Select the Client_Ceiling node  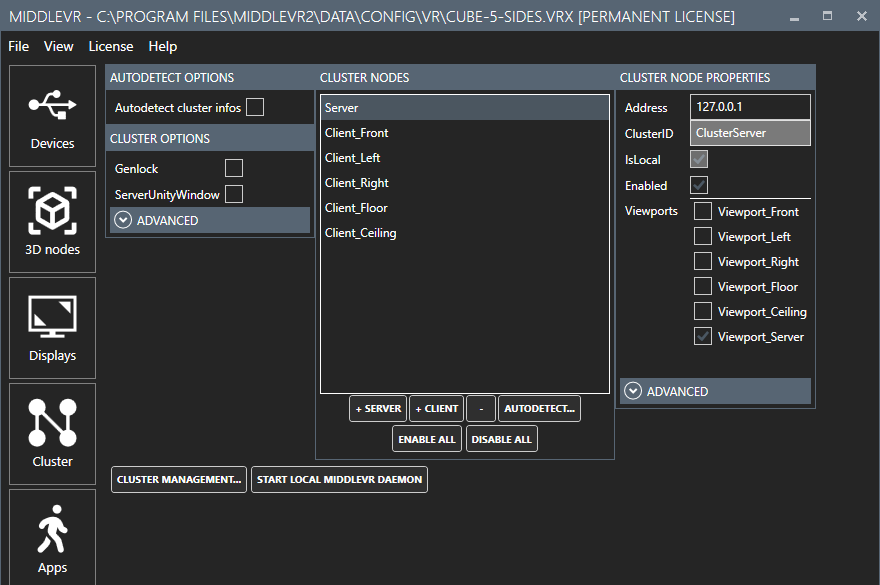pos(465,233)
